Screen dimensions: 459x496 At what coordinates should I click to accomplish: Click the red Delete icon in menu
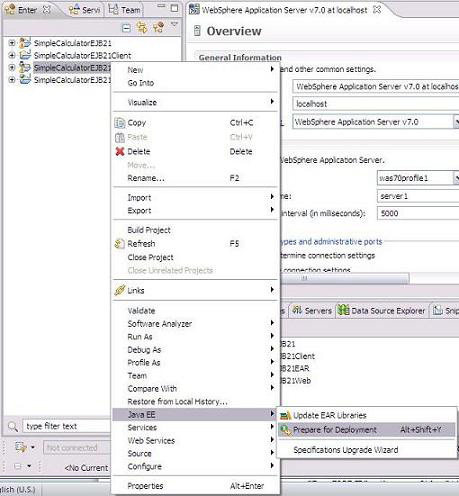pyautogui.click(x=120, y=152)
